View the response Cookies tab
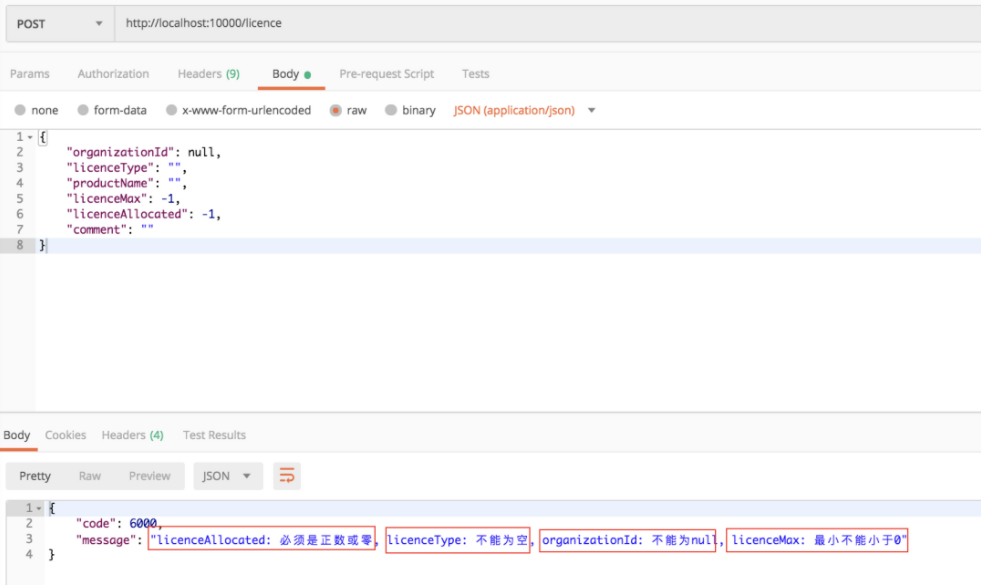 pos(65,435)
